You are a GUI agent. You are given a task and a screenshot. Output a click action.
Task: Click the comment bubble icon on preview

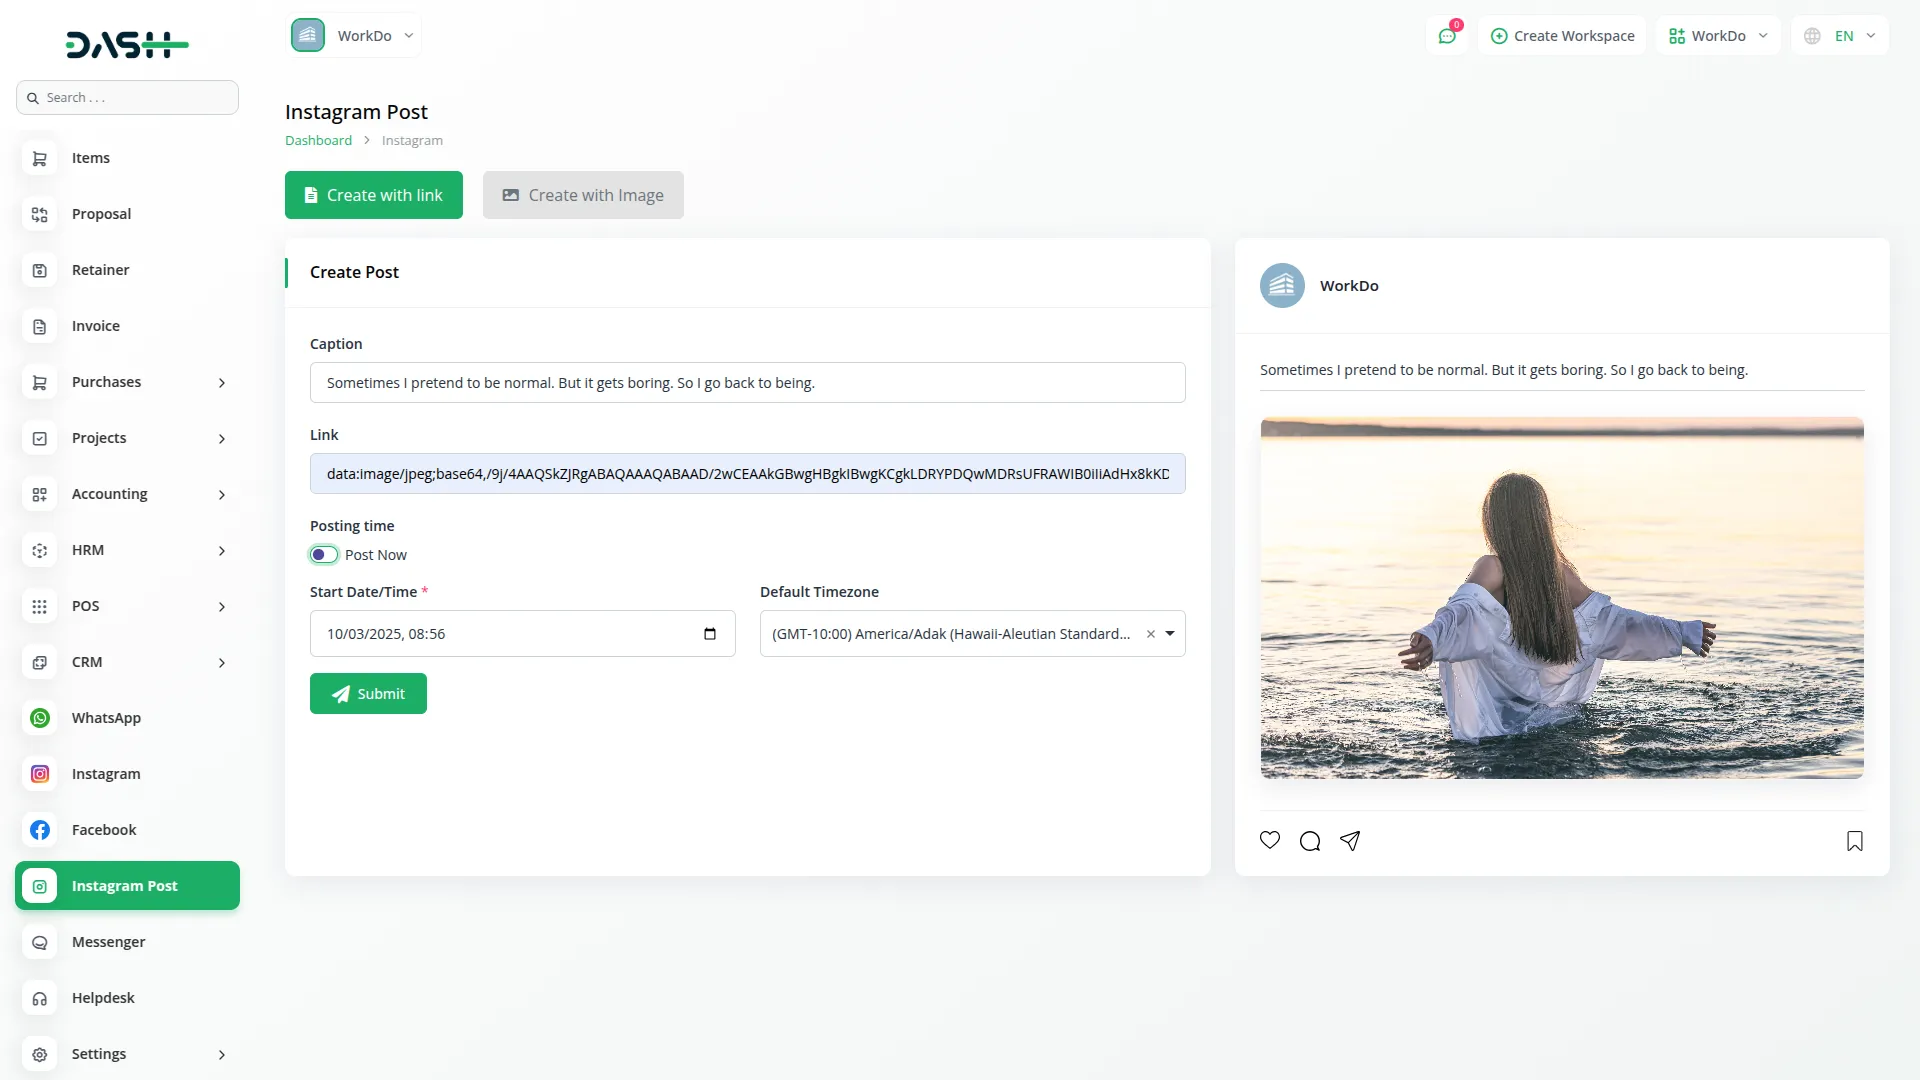1310,841
